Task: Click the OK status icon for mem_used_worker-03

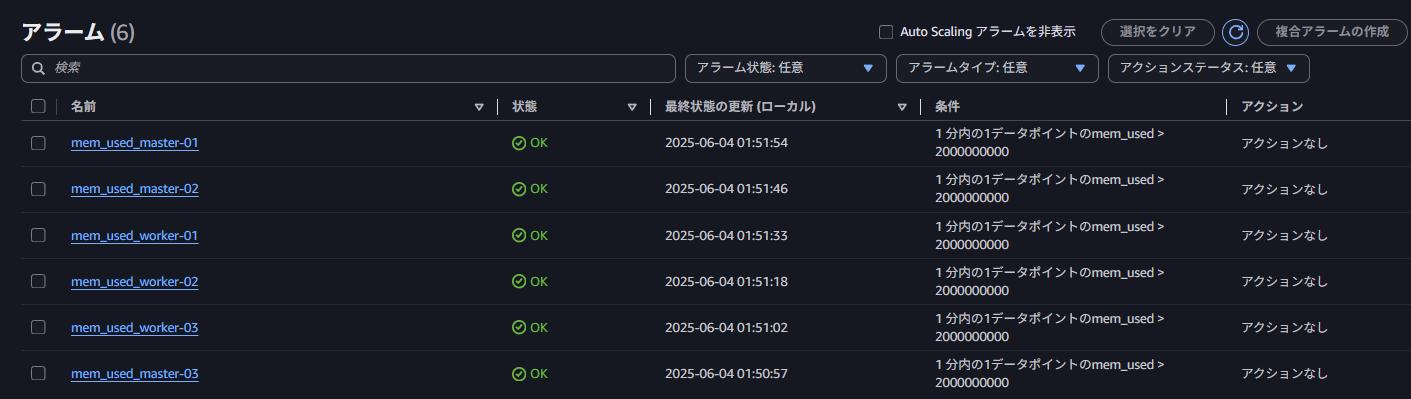Action: coord(519,327)
